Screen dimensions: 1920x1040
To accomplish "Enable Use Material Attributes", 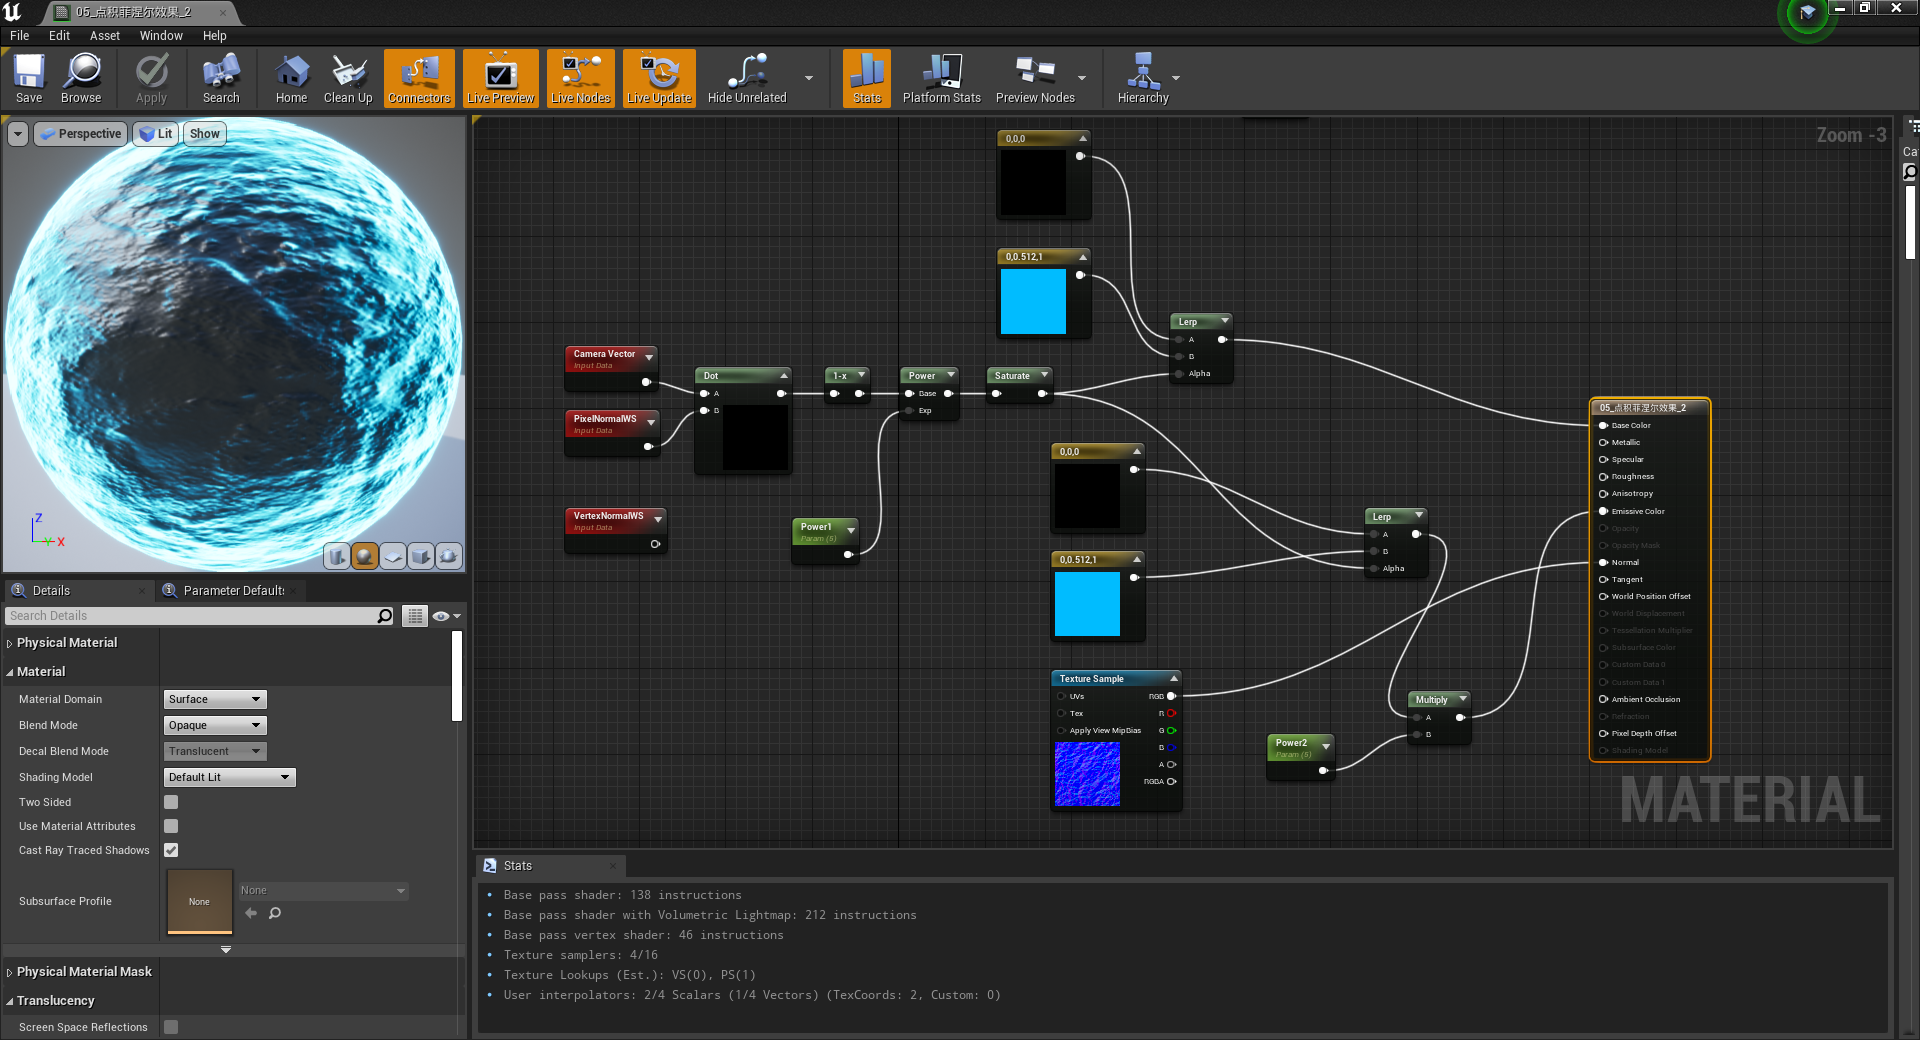I will 170,826.
